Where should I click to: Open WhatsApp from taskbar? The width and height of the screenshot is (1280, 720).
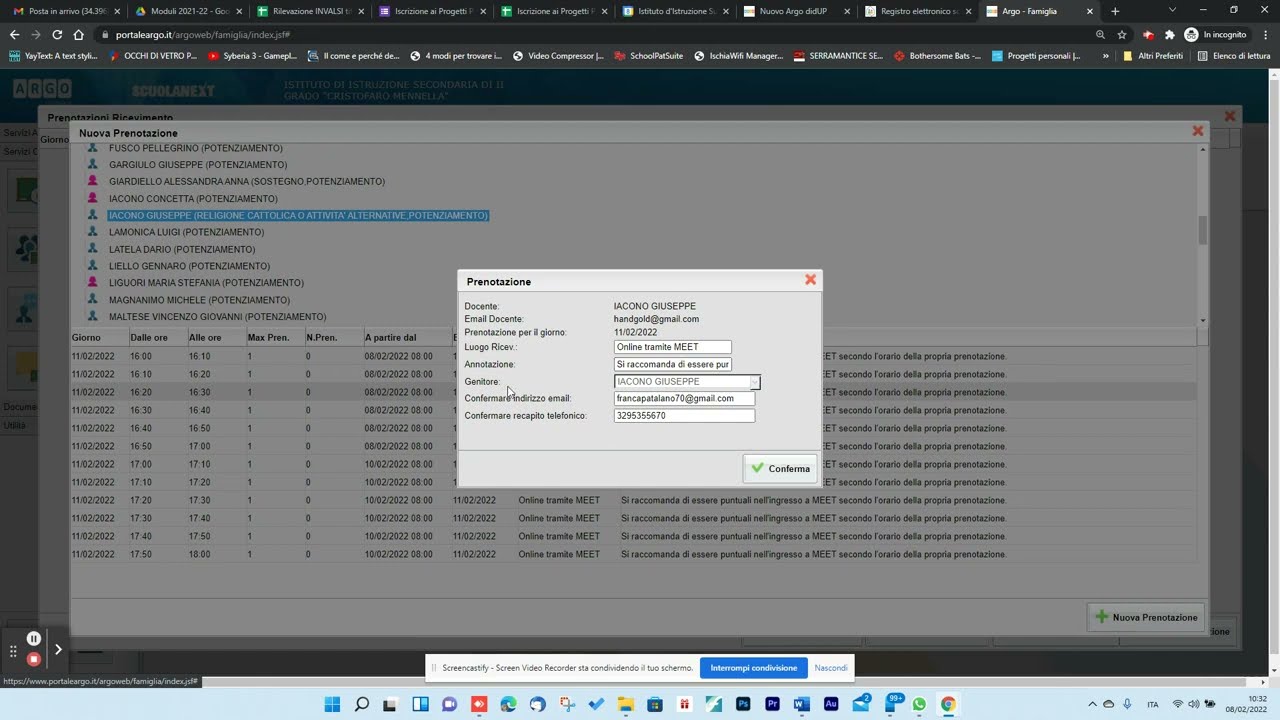click(x=919, y=704)
